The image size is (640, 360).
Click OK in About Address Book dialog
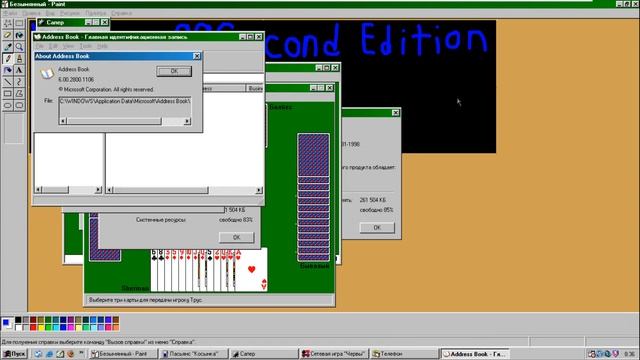174,71
